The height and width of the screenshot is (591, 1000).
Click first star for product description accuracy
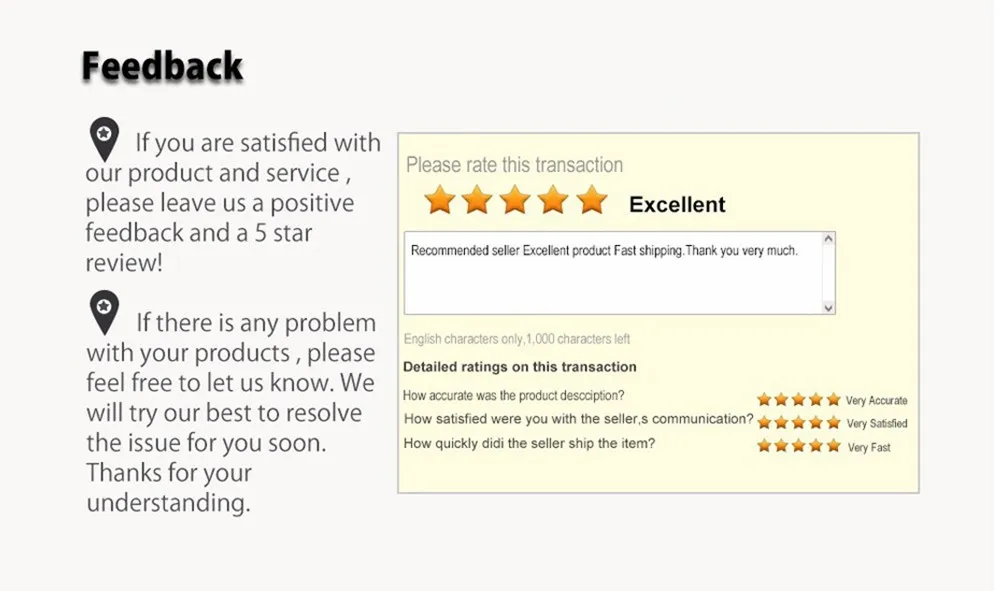click(764, 400)
